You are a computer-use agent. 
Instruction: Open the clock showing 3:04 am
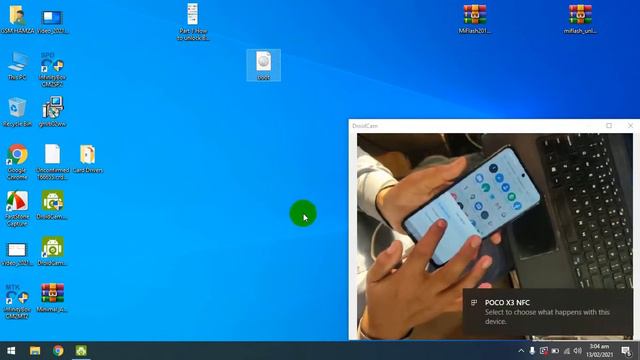[600, 351]
